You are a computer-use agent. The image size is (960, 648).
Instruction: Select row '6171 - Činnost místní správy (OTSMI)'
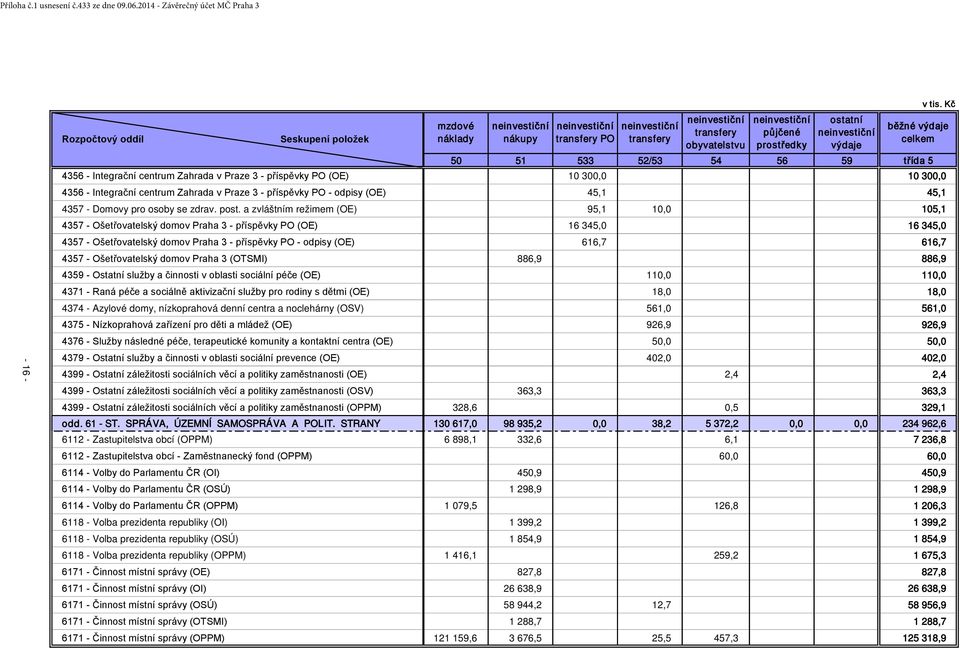click(x=503, y=622)
